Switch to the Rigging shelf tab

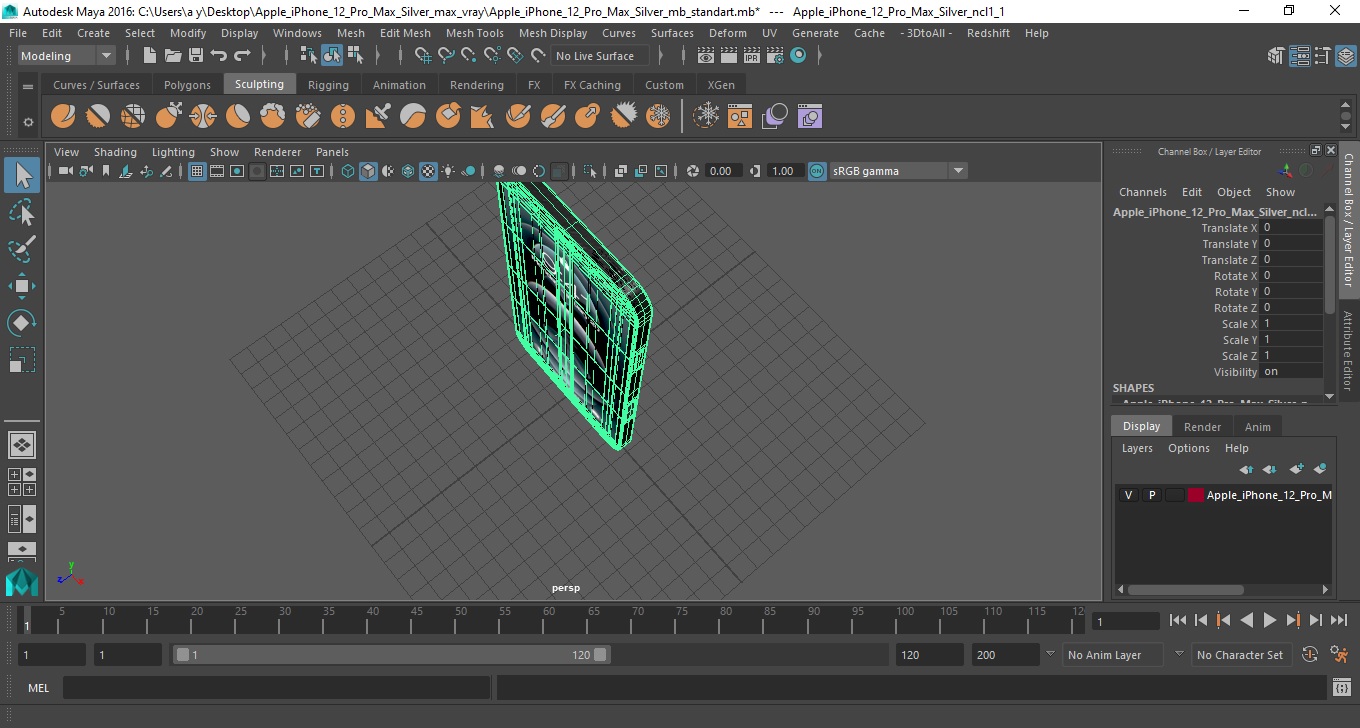tap(328, 85)
